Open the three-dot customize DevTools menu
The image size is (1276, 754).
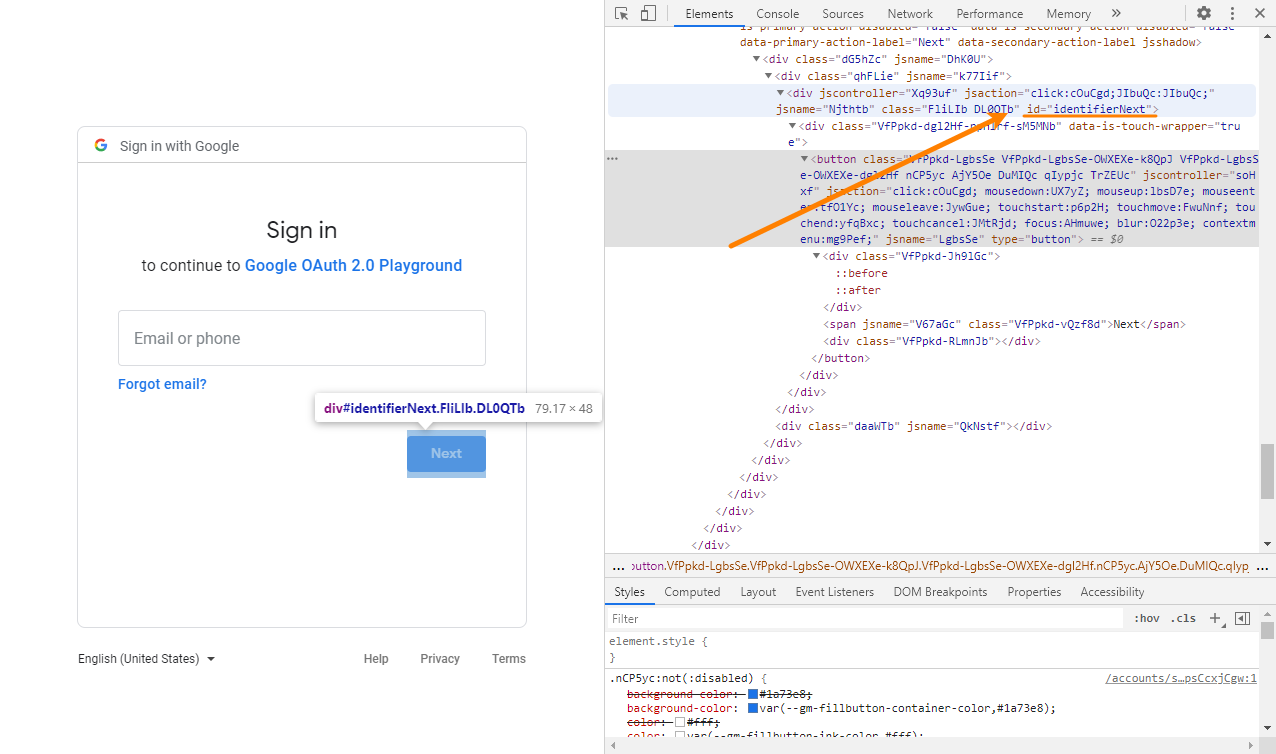pos(1232,13)
